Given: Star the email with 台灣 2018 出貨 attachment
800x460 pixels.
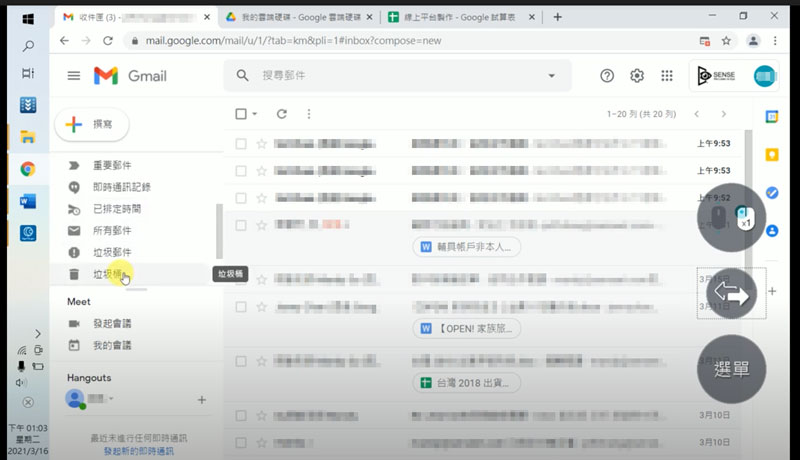Looking at the screenshot, I should pos(261,361).
